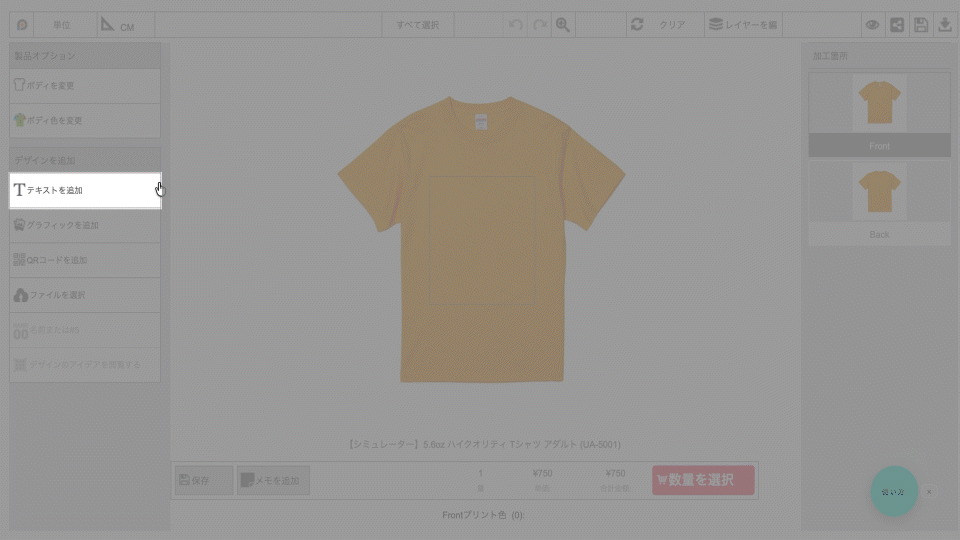Click テキストを追加 to add text
This screenshot has height=540, width=960.
85,190
